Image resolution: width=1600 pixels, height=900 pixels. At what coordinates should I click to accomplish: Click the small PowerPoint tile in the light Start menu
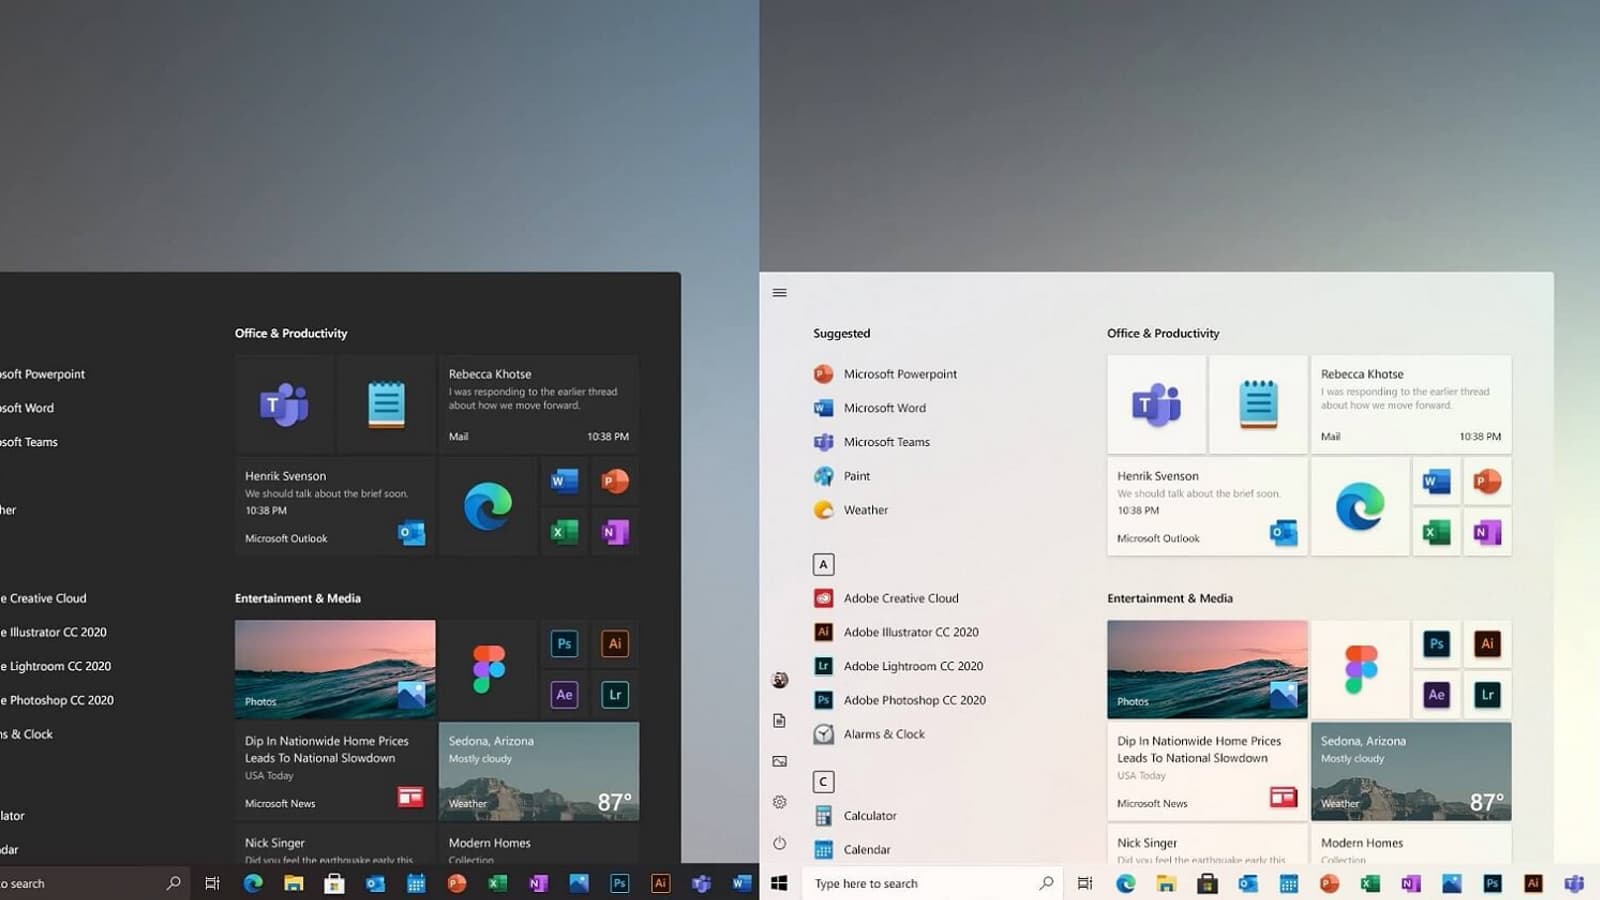point(1488,481)
